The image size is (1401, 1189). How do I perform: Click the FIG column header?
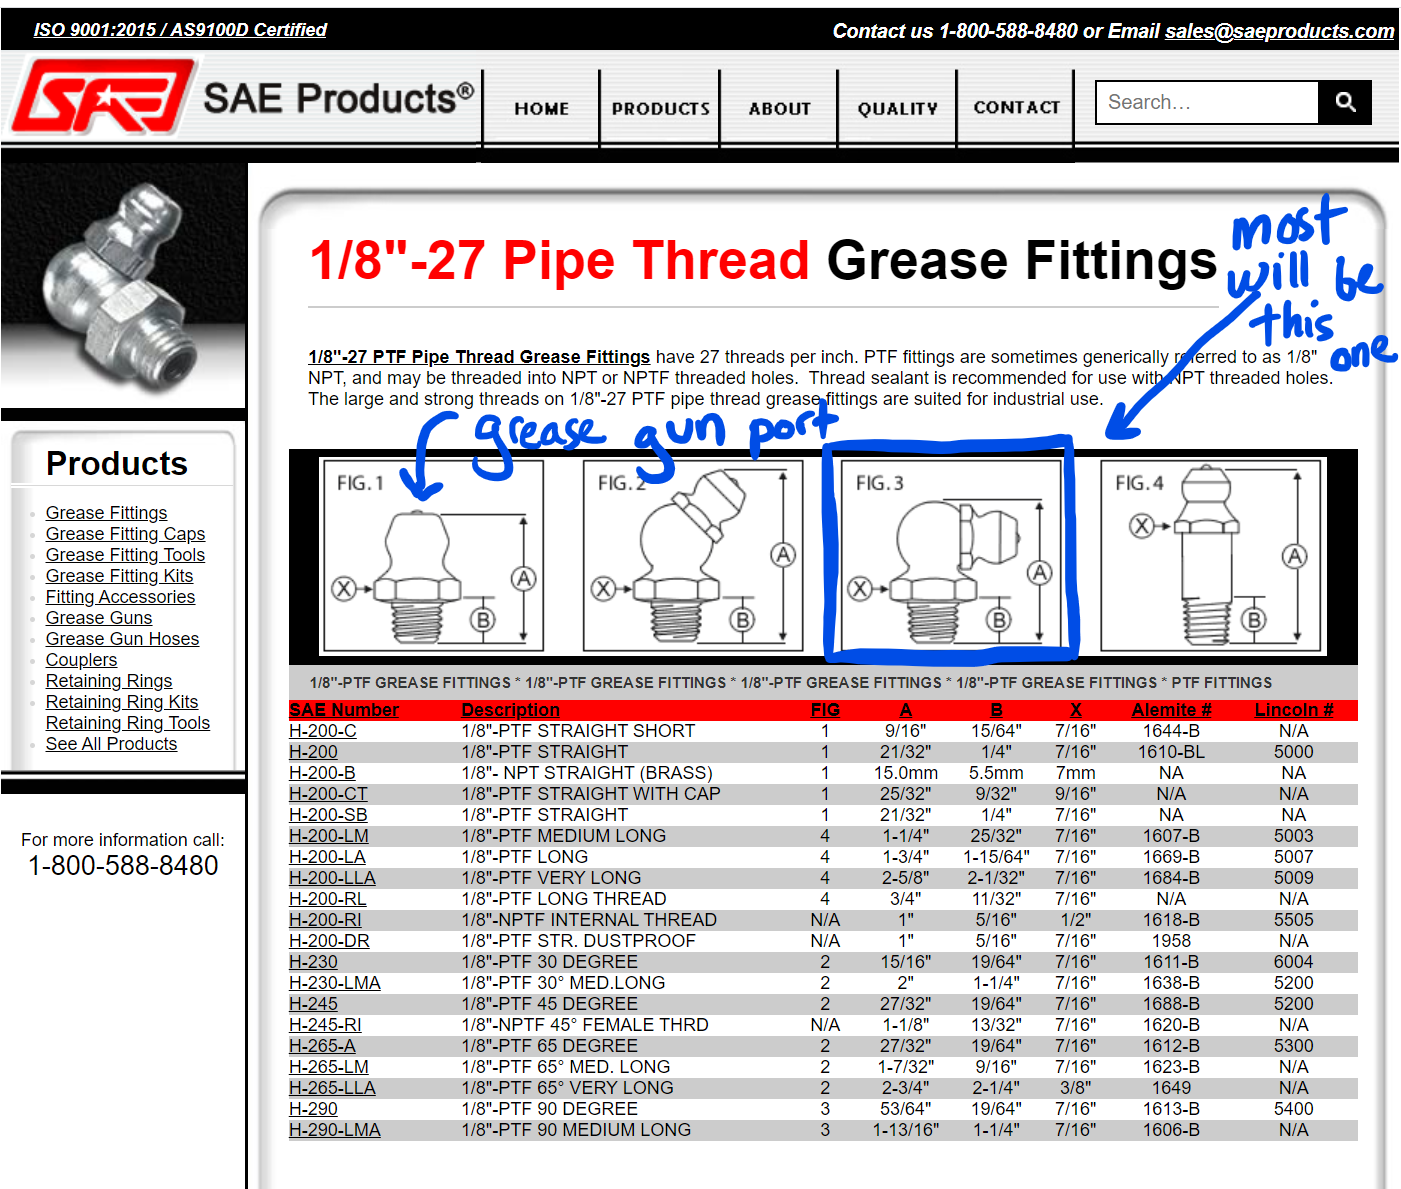pyautogui.click(x=825, y=710)
